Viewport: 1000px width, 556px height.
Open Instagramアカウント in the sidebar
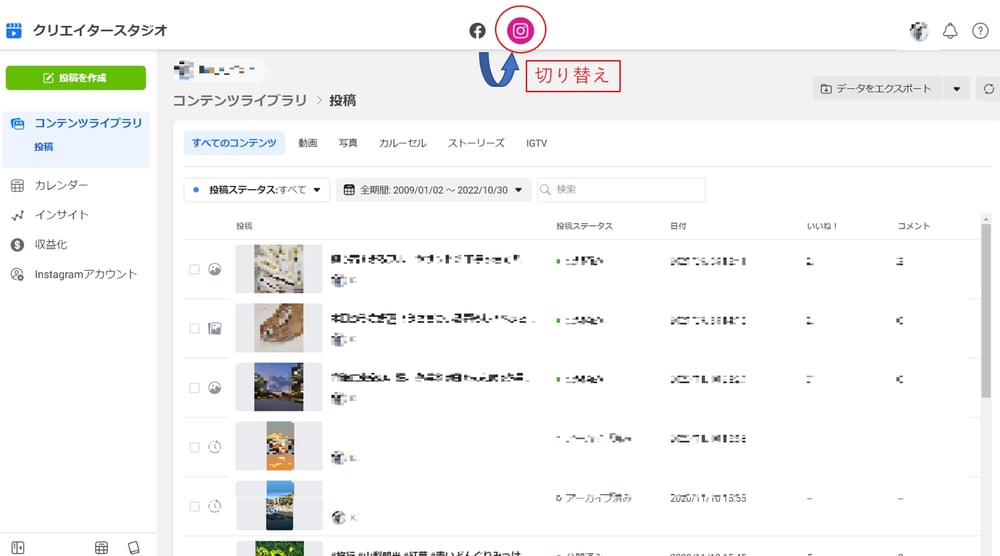click(85, 275)
